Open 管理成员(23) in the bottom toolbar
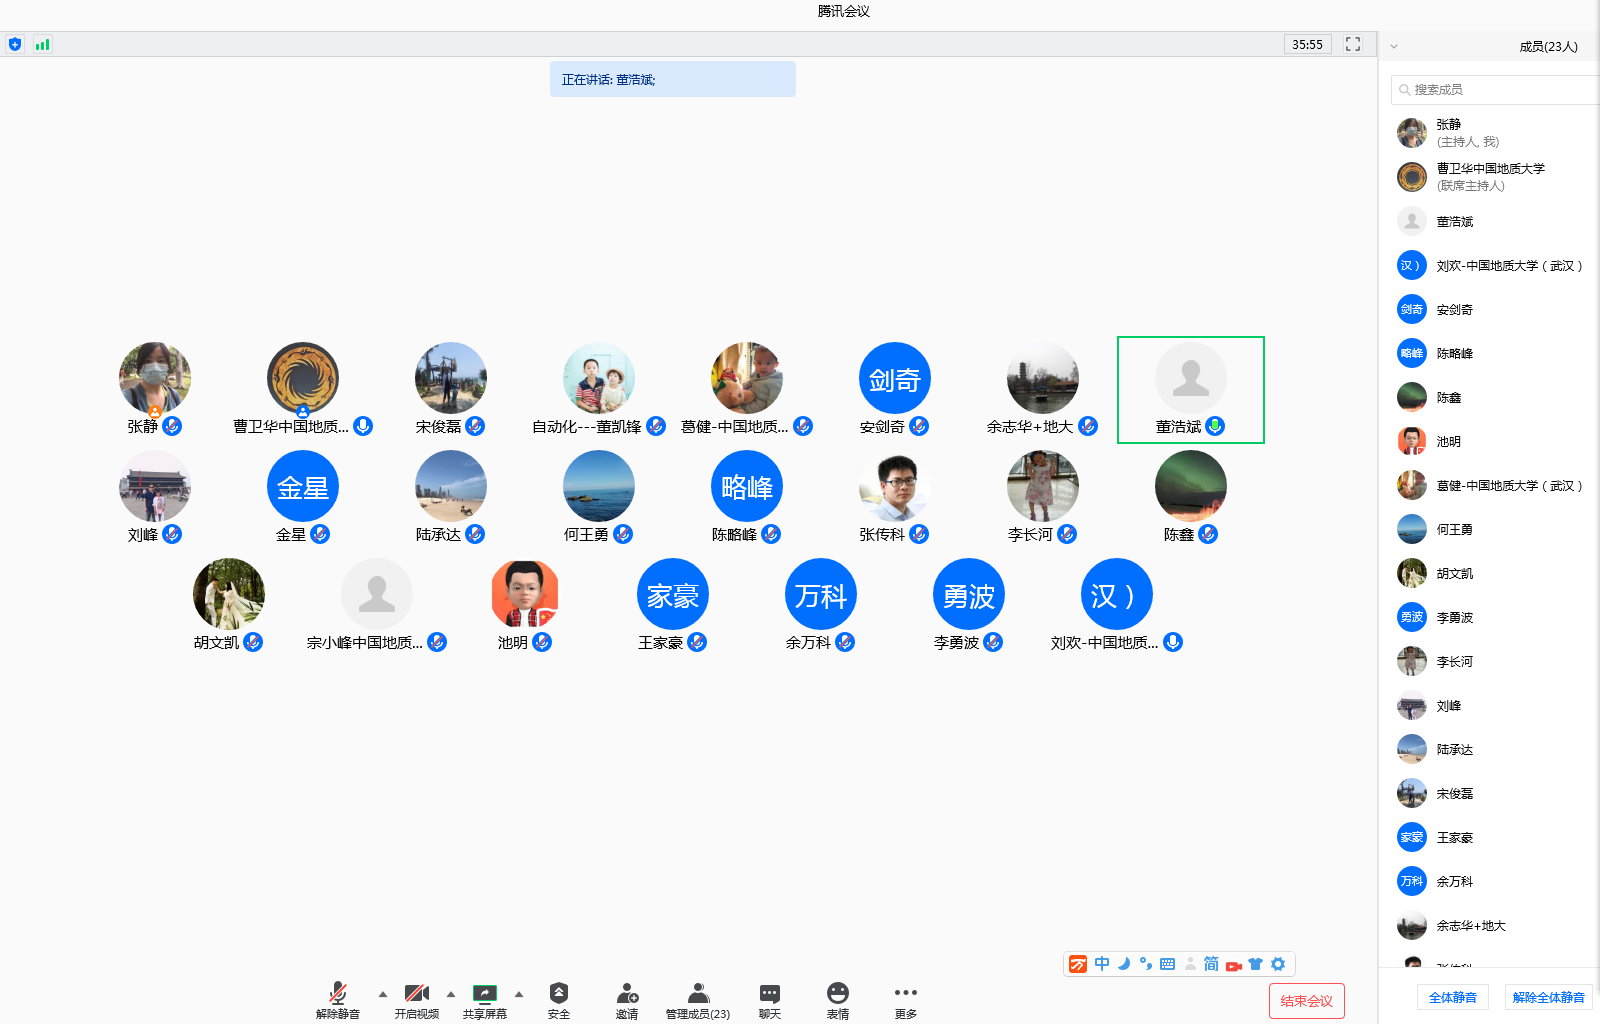The height and width of the screenshot is (1024, 1600). (x=698, y=999)
